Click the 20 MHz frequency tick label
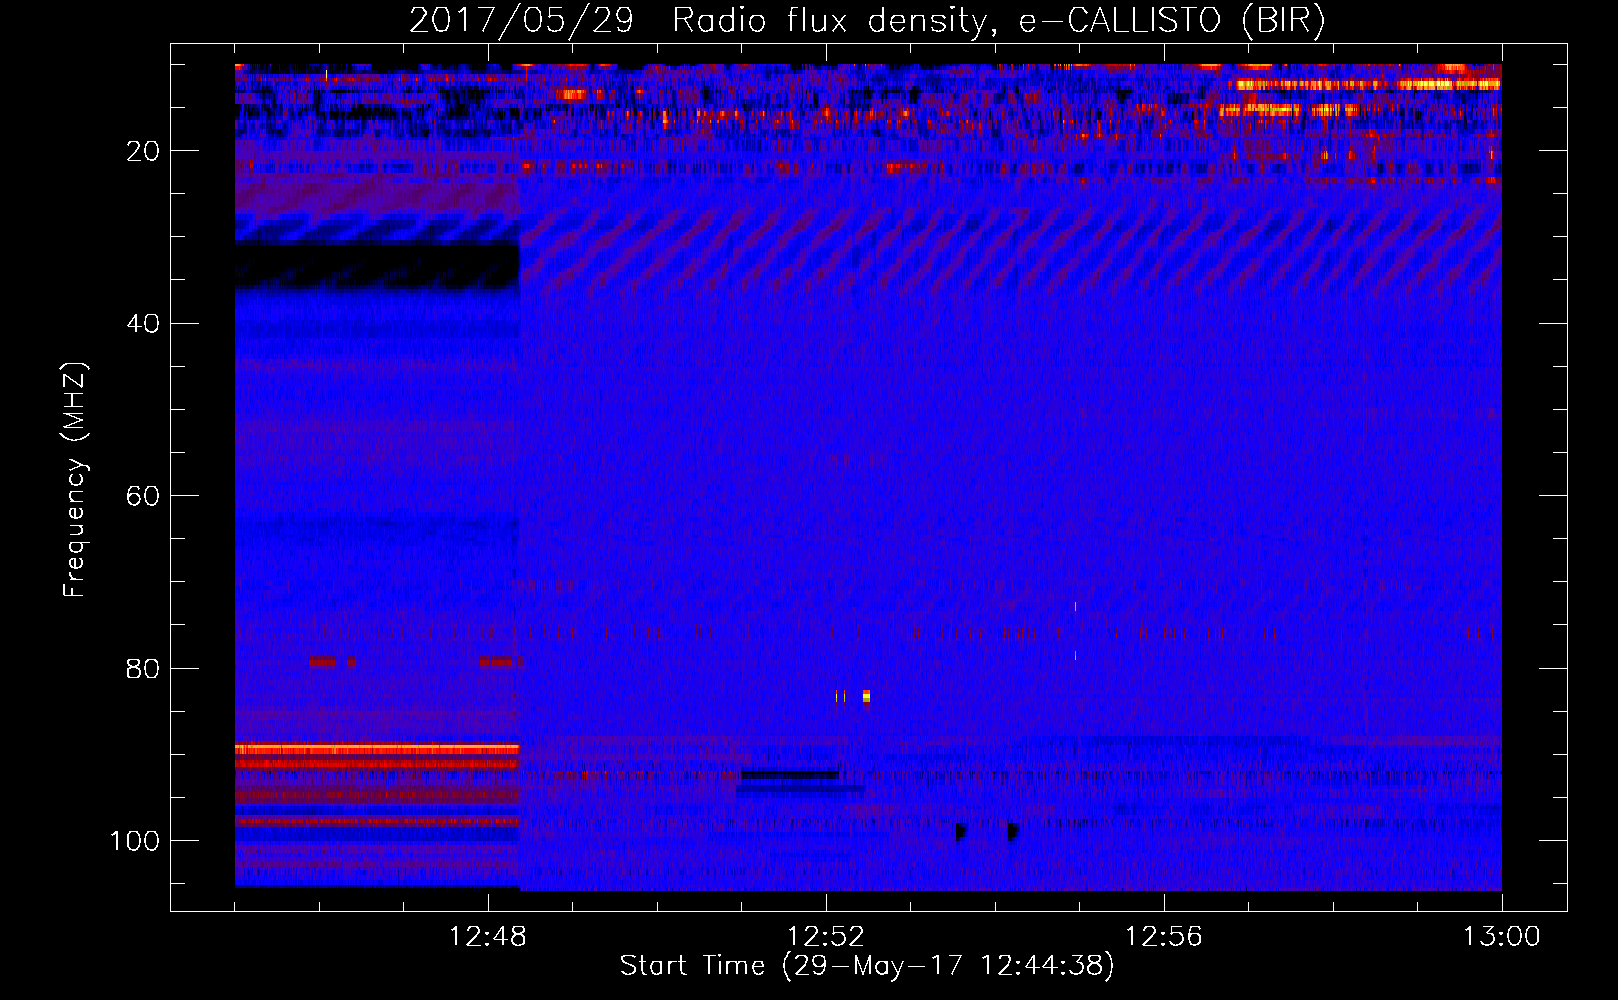This screenshot has width=1618, height=1000. (143, 151)
